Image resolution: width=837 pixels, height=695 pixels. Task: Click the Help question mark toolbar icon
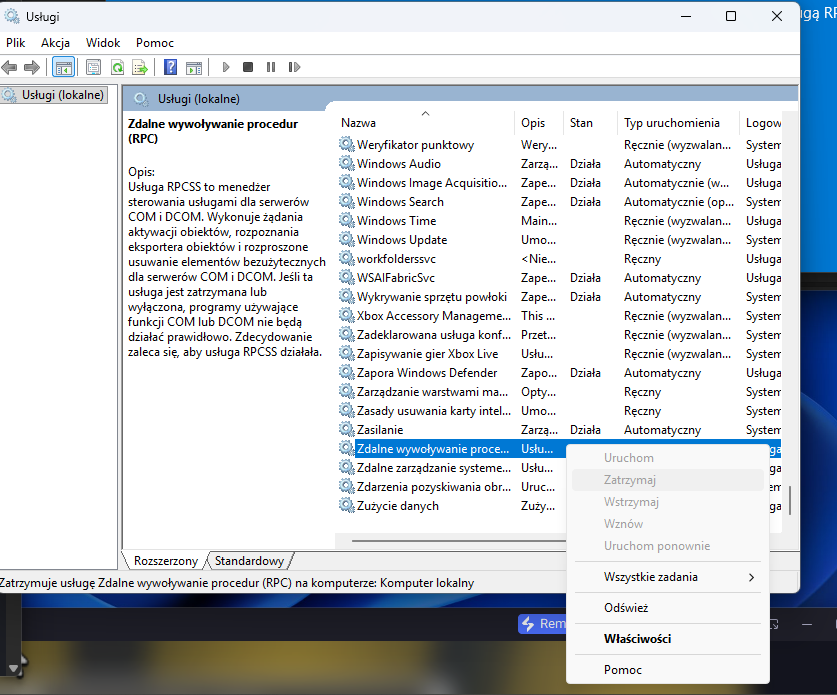click(170, 67)
